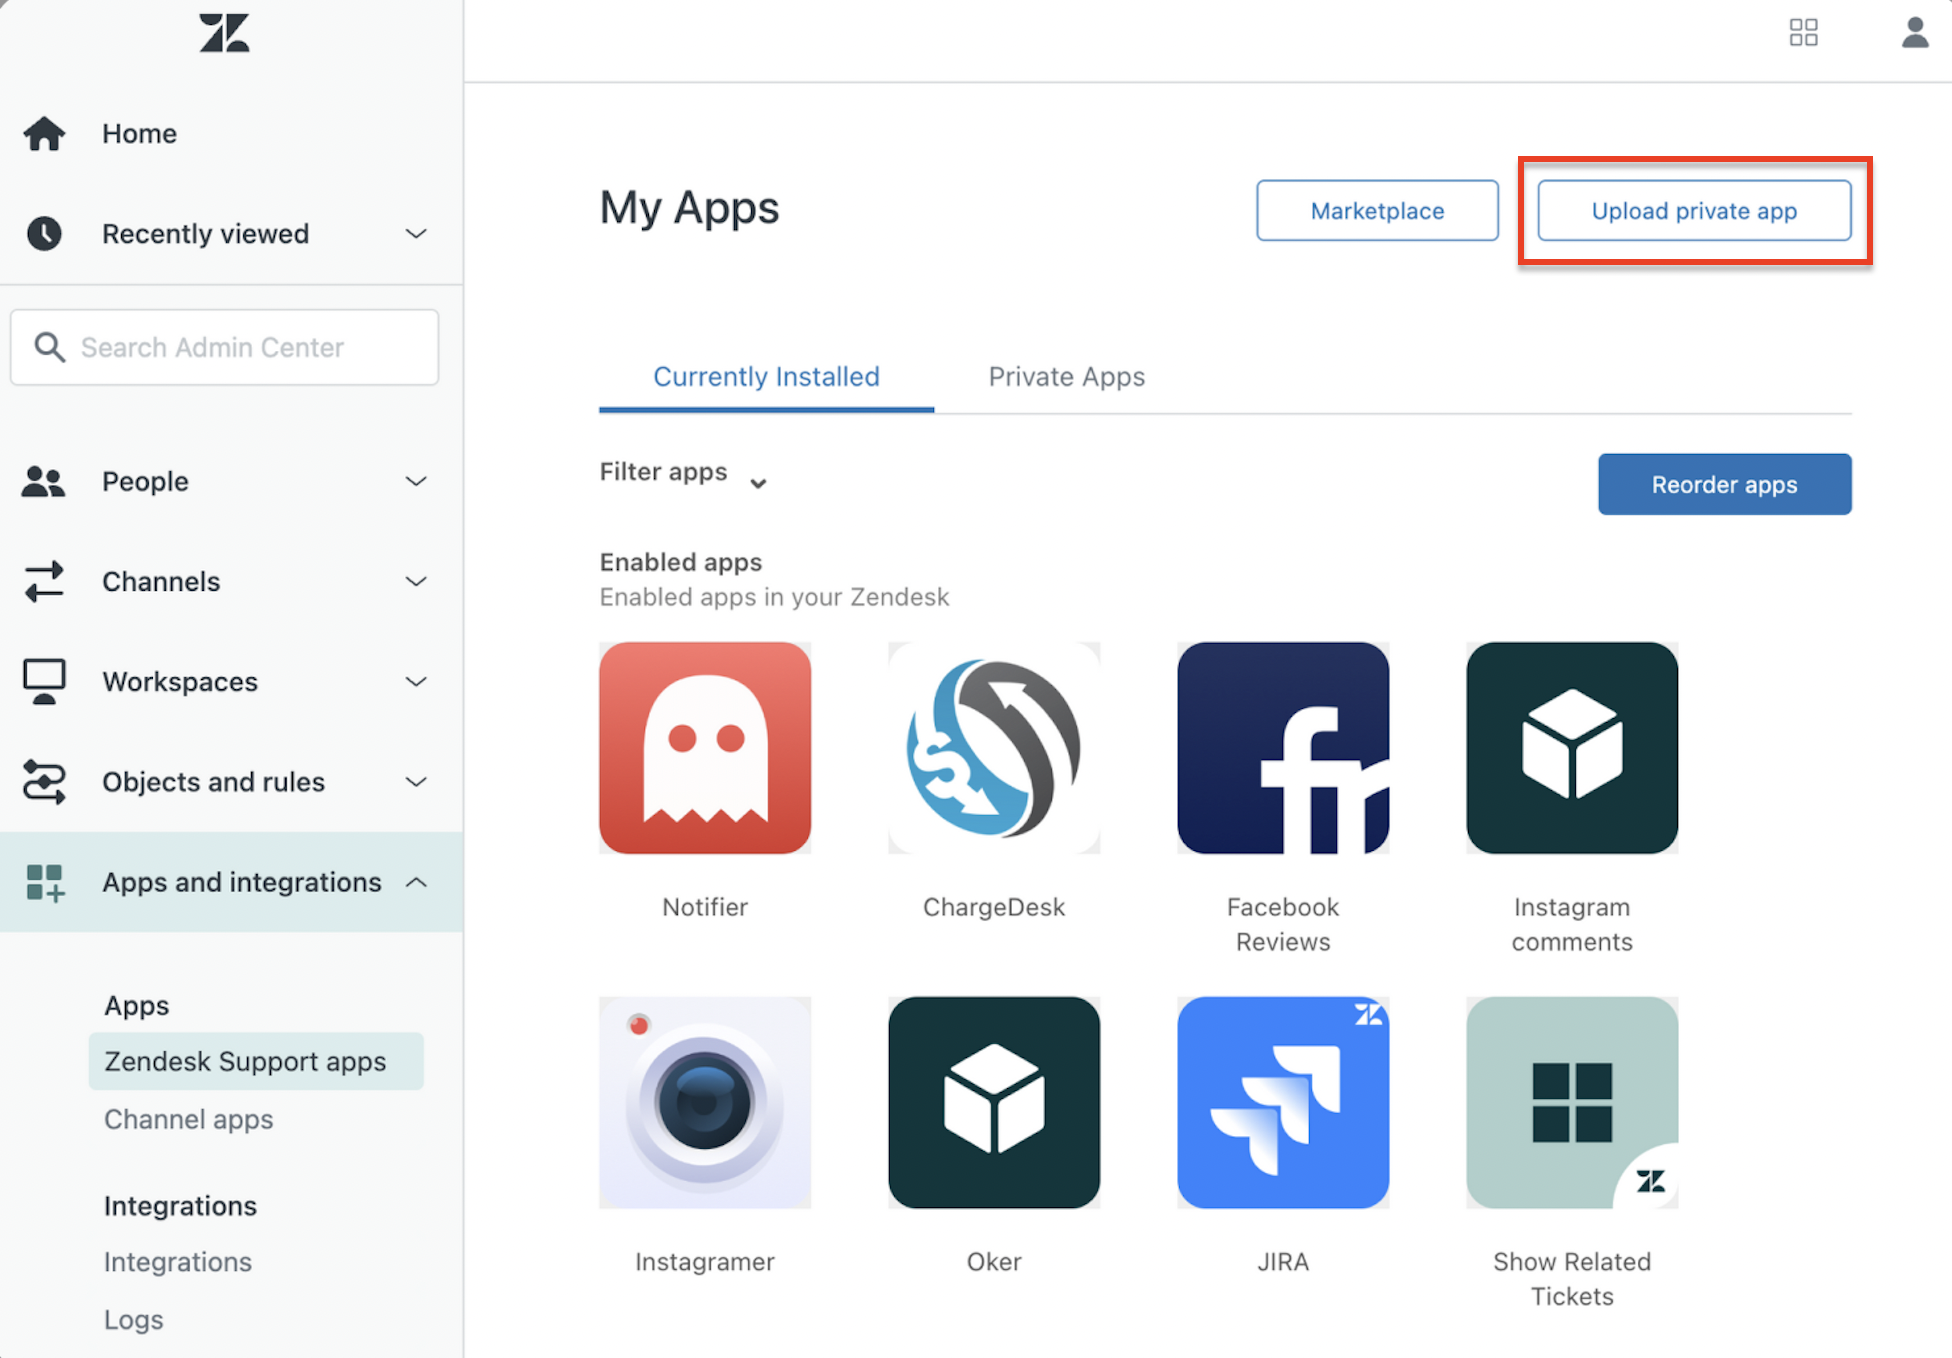Image resolution: width=1952 pixels, height=1358 pixels.
Task: Open the user profile avatar icon
Action: (1914, 32)
